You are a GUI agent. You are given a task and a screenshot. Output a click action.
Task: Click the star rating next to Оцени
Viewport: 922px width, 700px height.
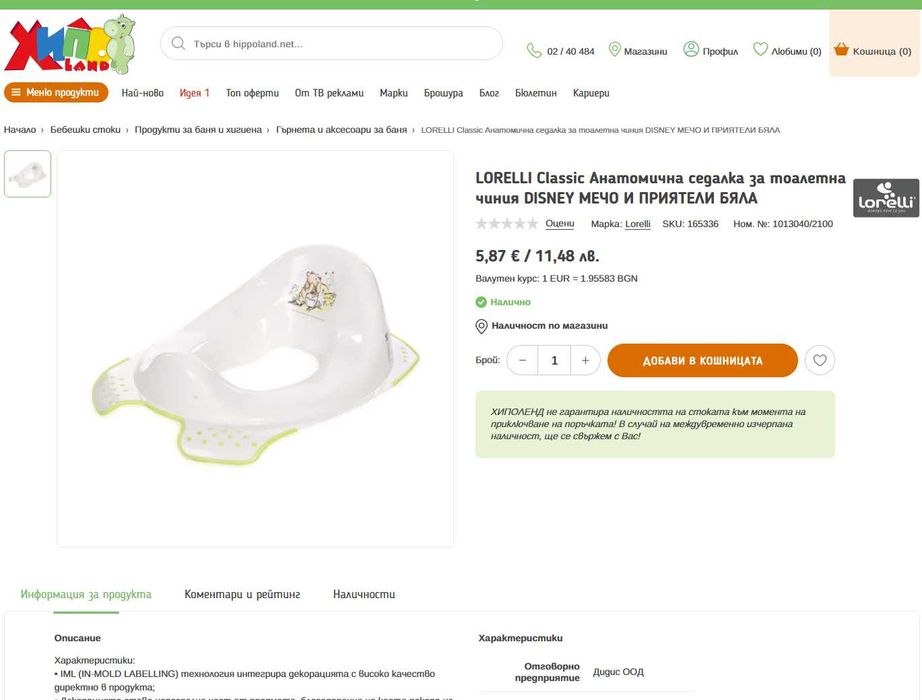coord(506,224)
